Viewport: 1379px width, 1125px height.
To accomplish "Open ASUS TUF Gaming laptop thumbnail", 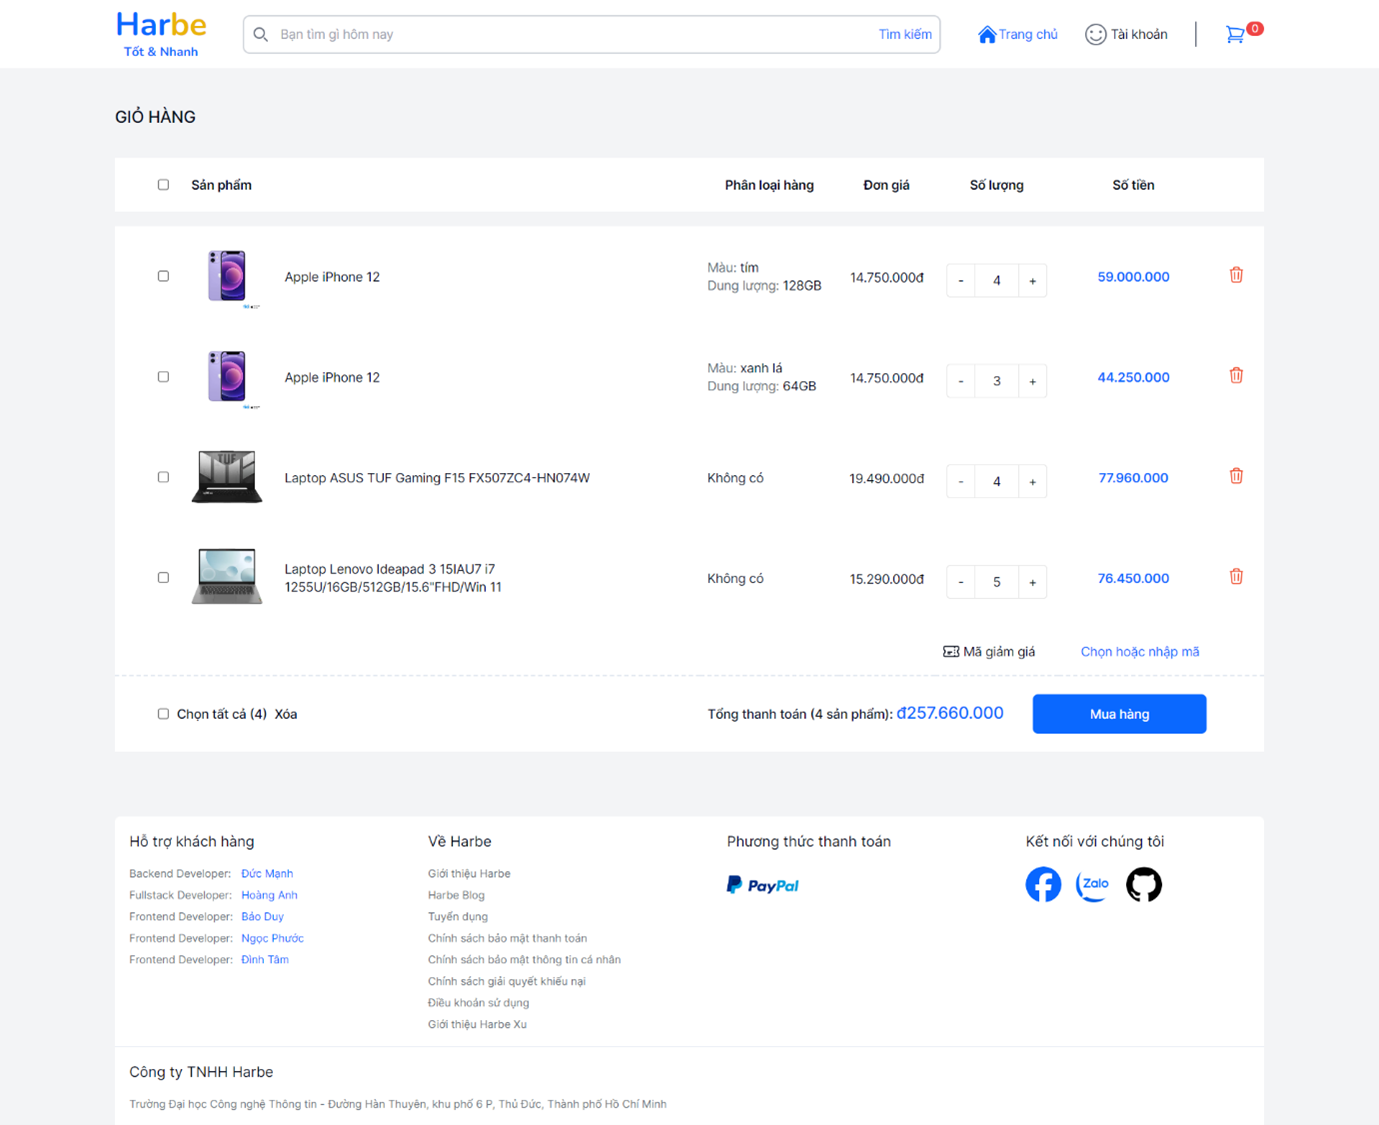I will pyautogui.click(x=227, y=477).
